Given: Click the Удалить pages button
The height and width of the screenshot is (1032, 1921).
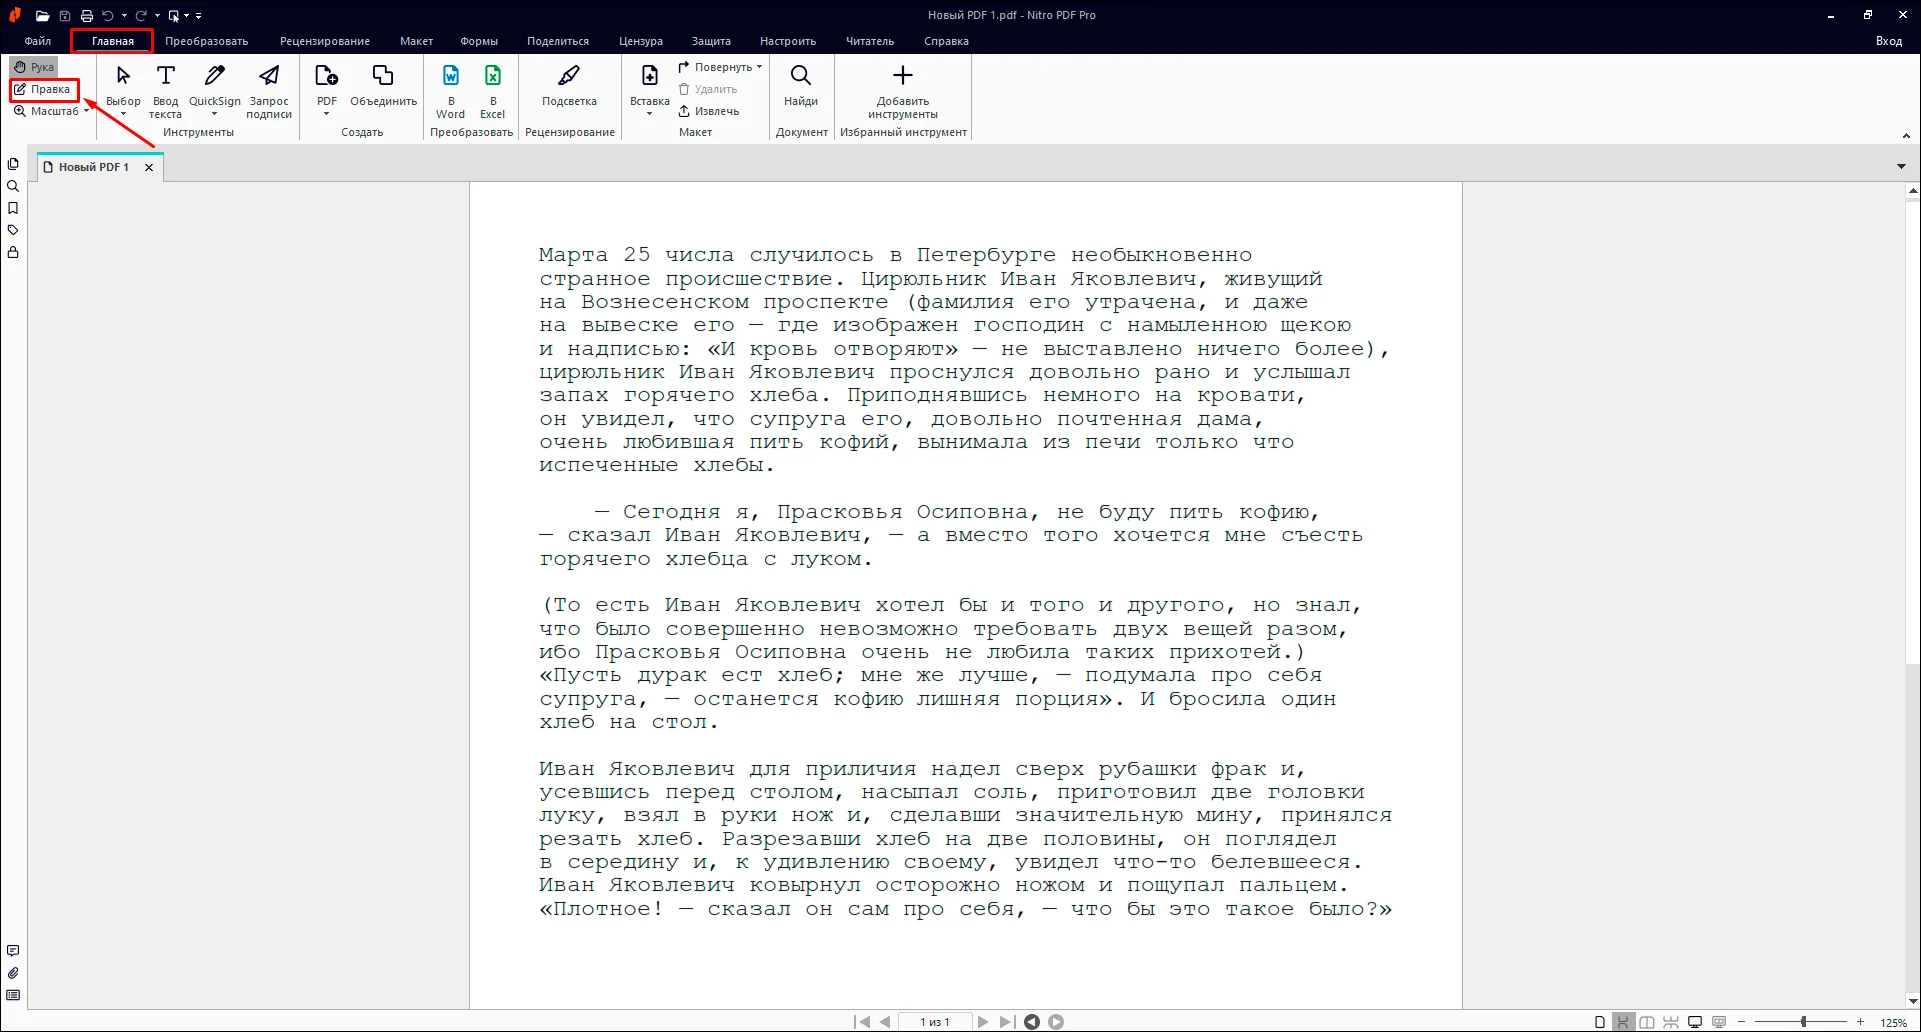Looking at the screenshot, I should pyautogui.click(x=708, y=89).
